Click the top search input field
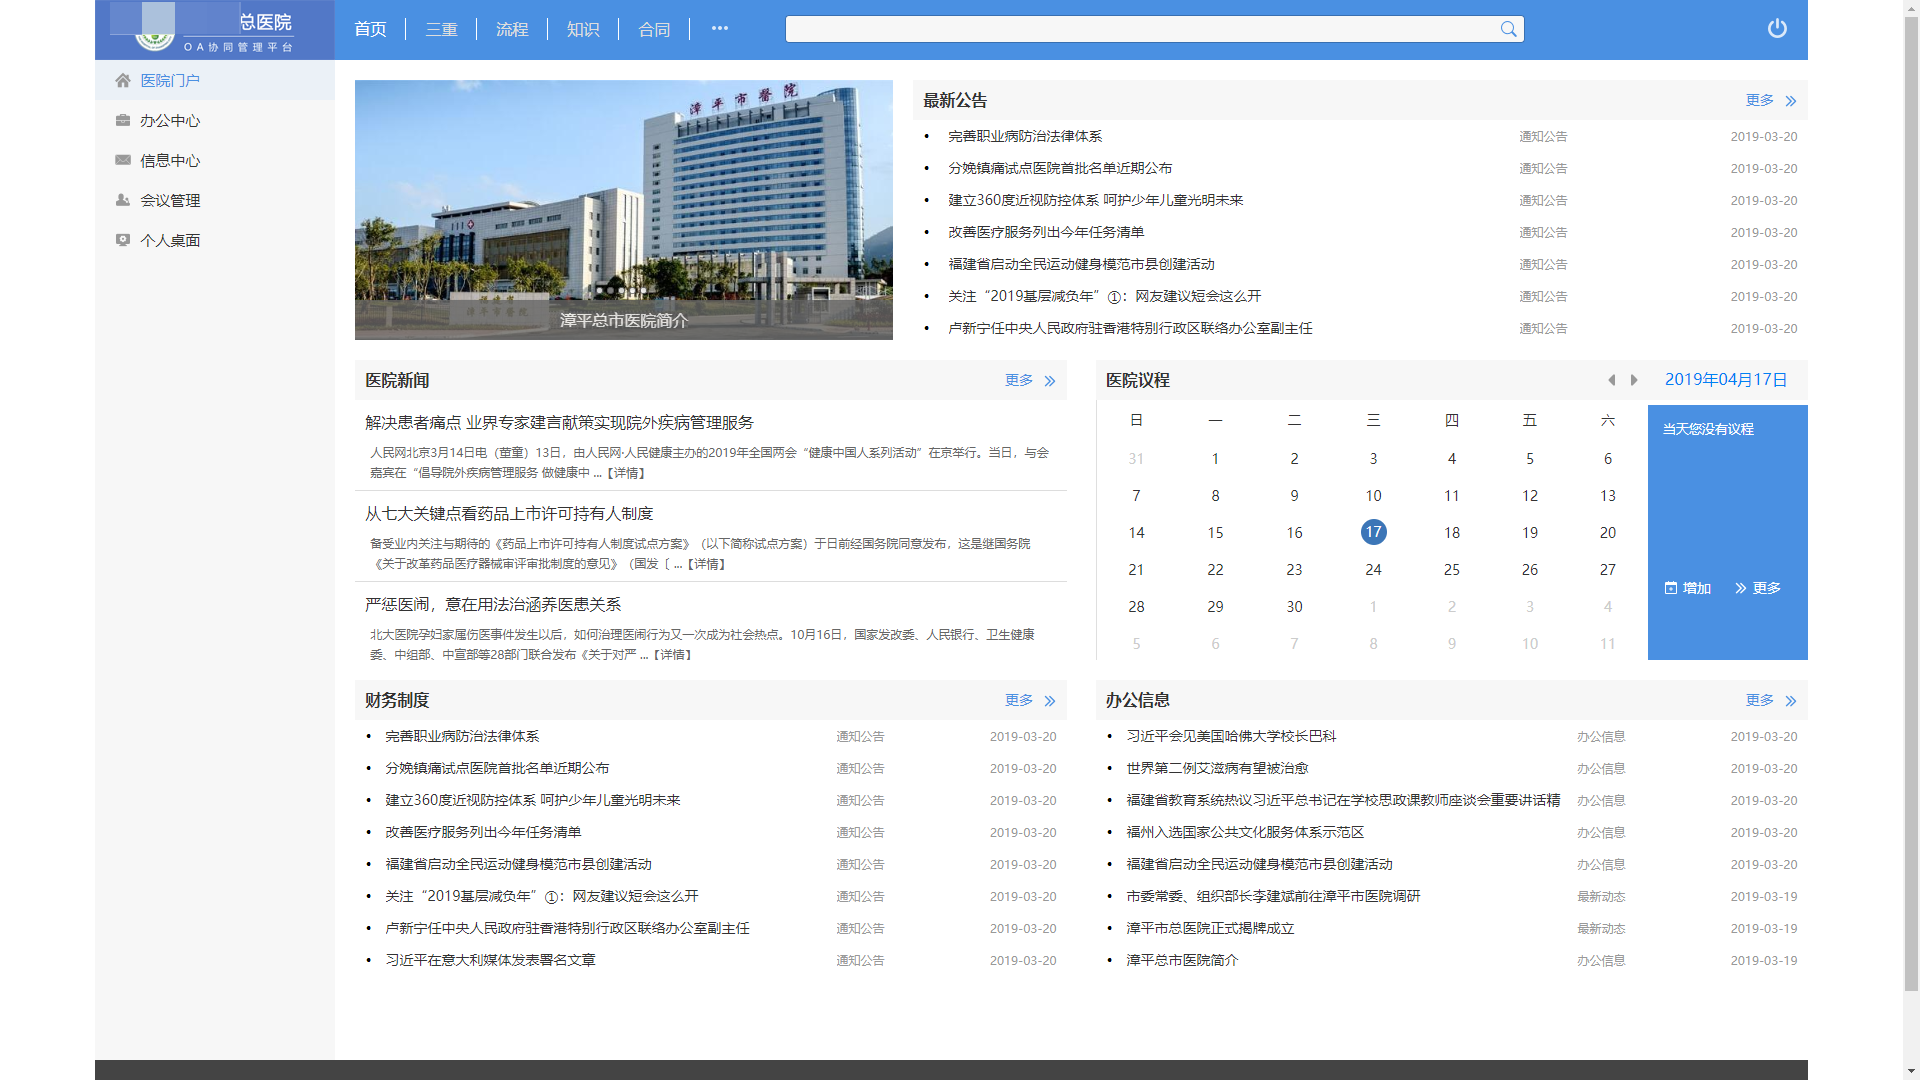This screenshot has height=1080, width=1920. [x=1140, y=29]
